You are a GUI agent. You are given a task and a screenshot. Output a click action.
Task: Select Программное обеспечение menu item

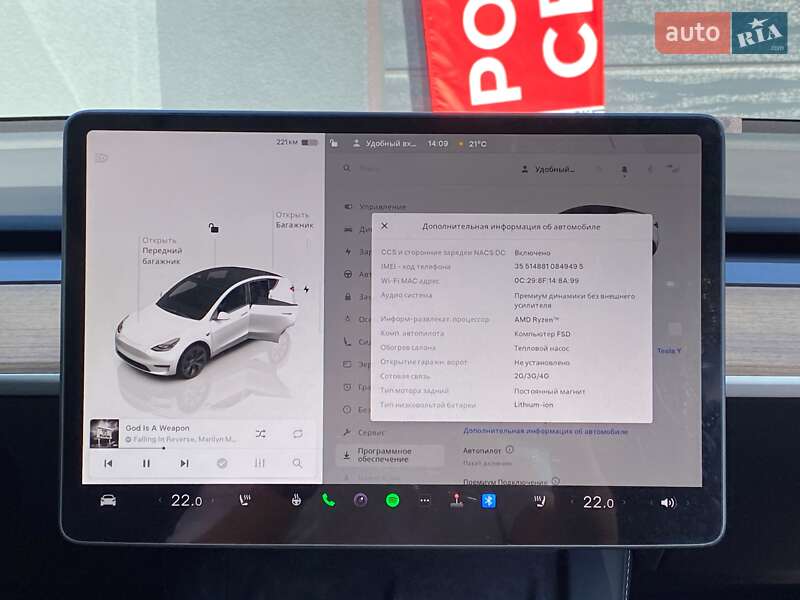(389, 455)
